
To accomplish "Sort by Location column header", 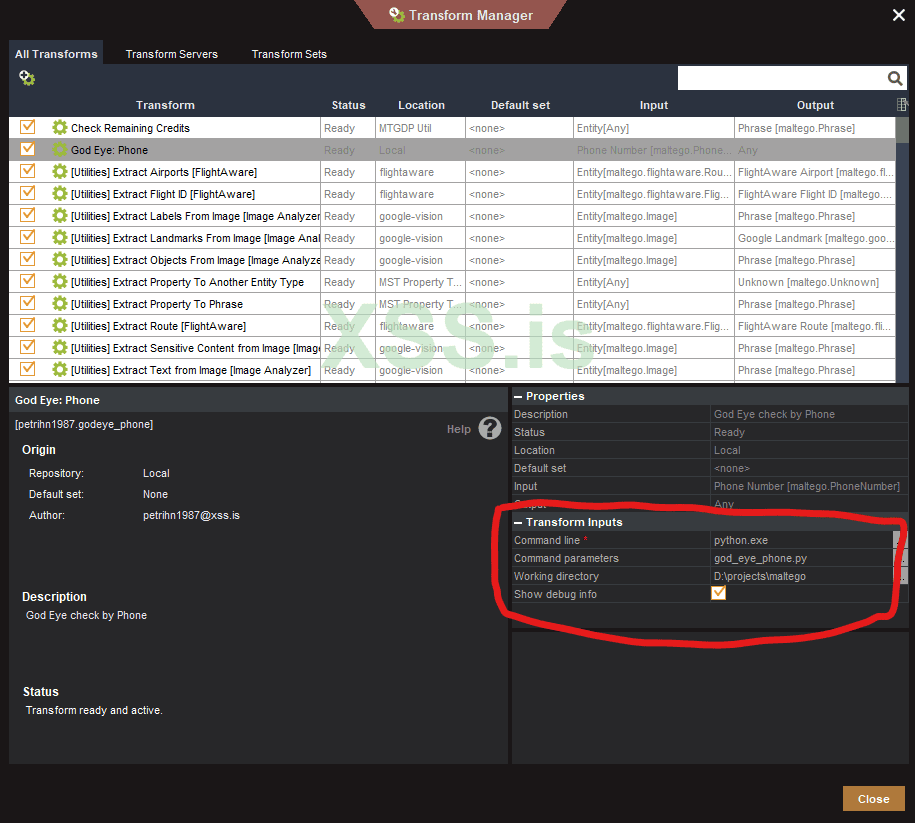I will pos(421,105).
